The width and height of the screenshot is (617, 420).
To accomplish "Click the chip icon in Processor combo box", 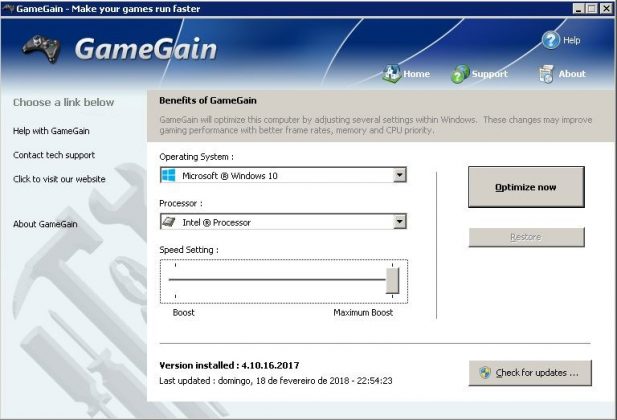I will (x=169, y=222).
